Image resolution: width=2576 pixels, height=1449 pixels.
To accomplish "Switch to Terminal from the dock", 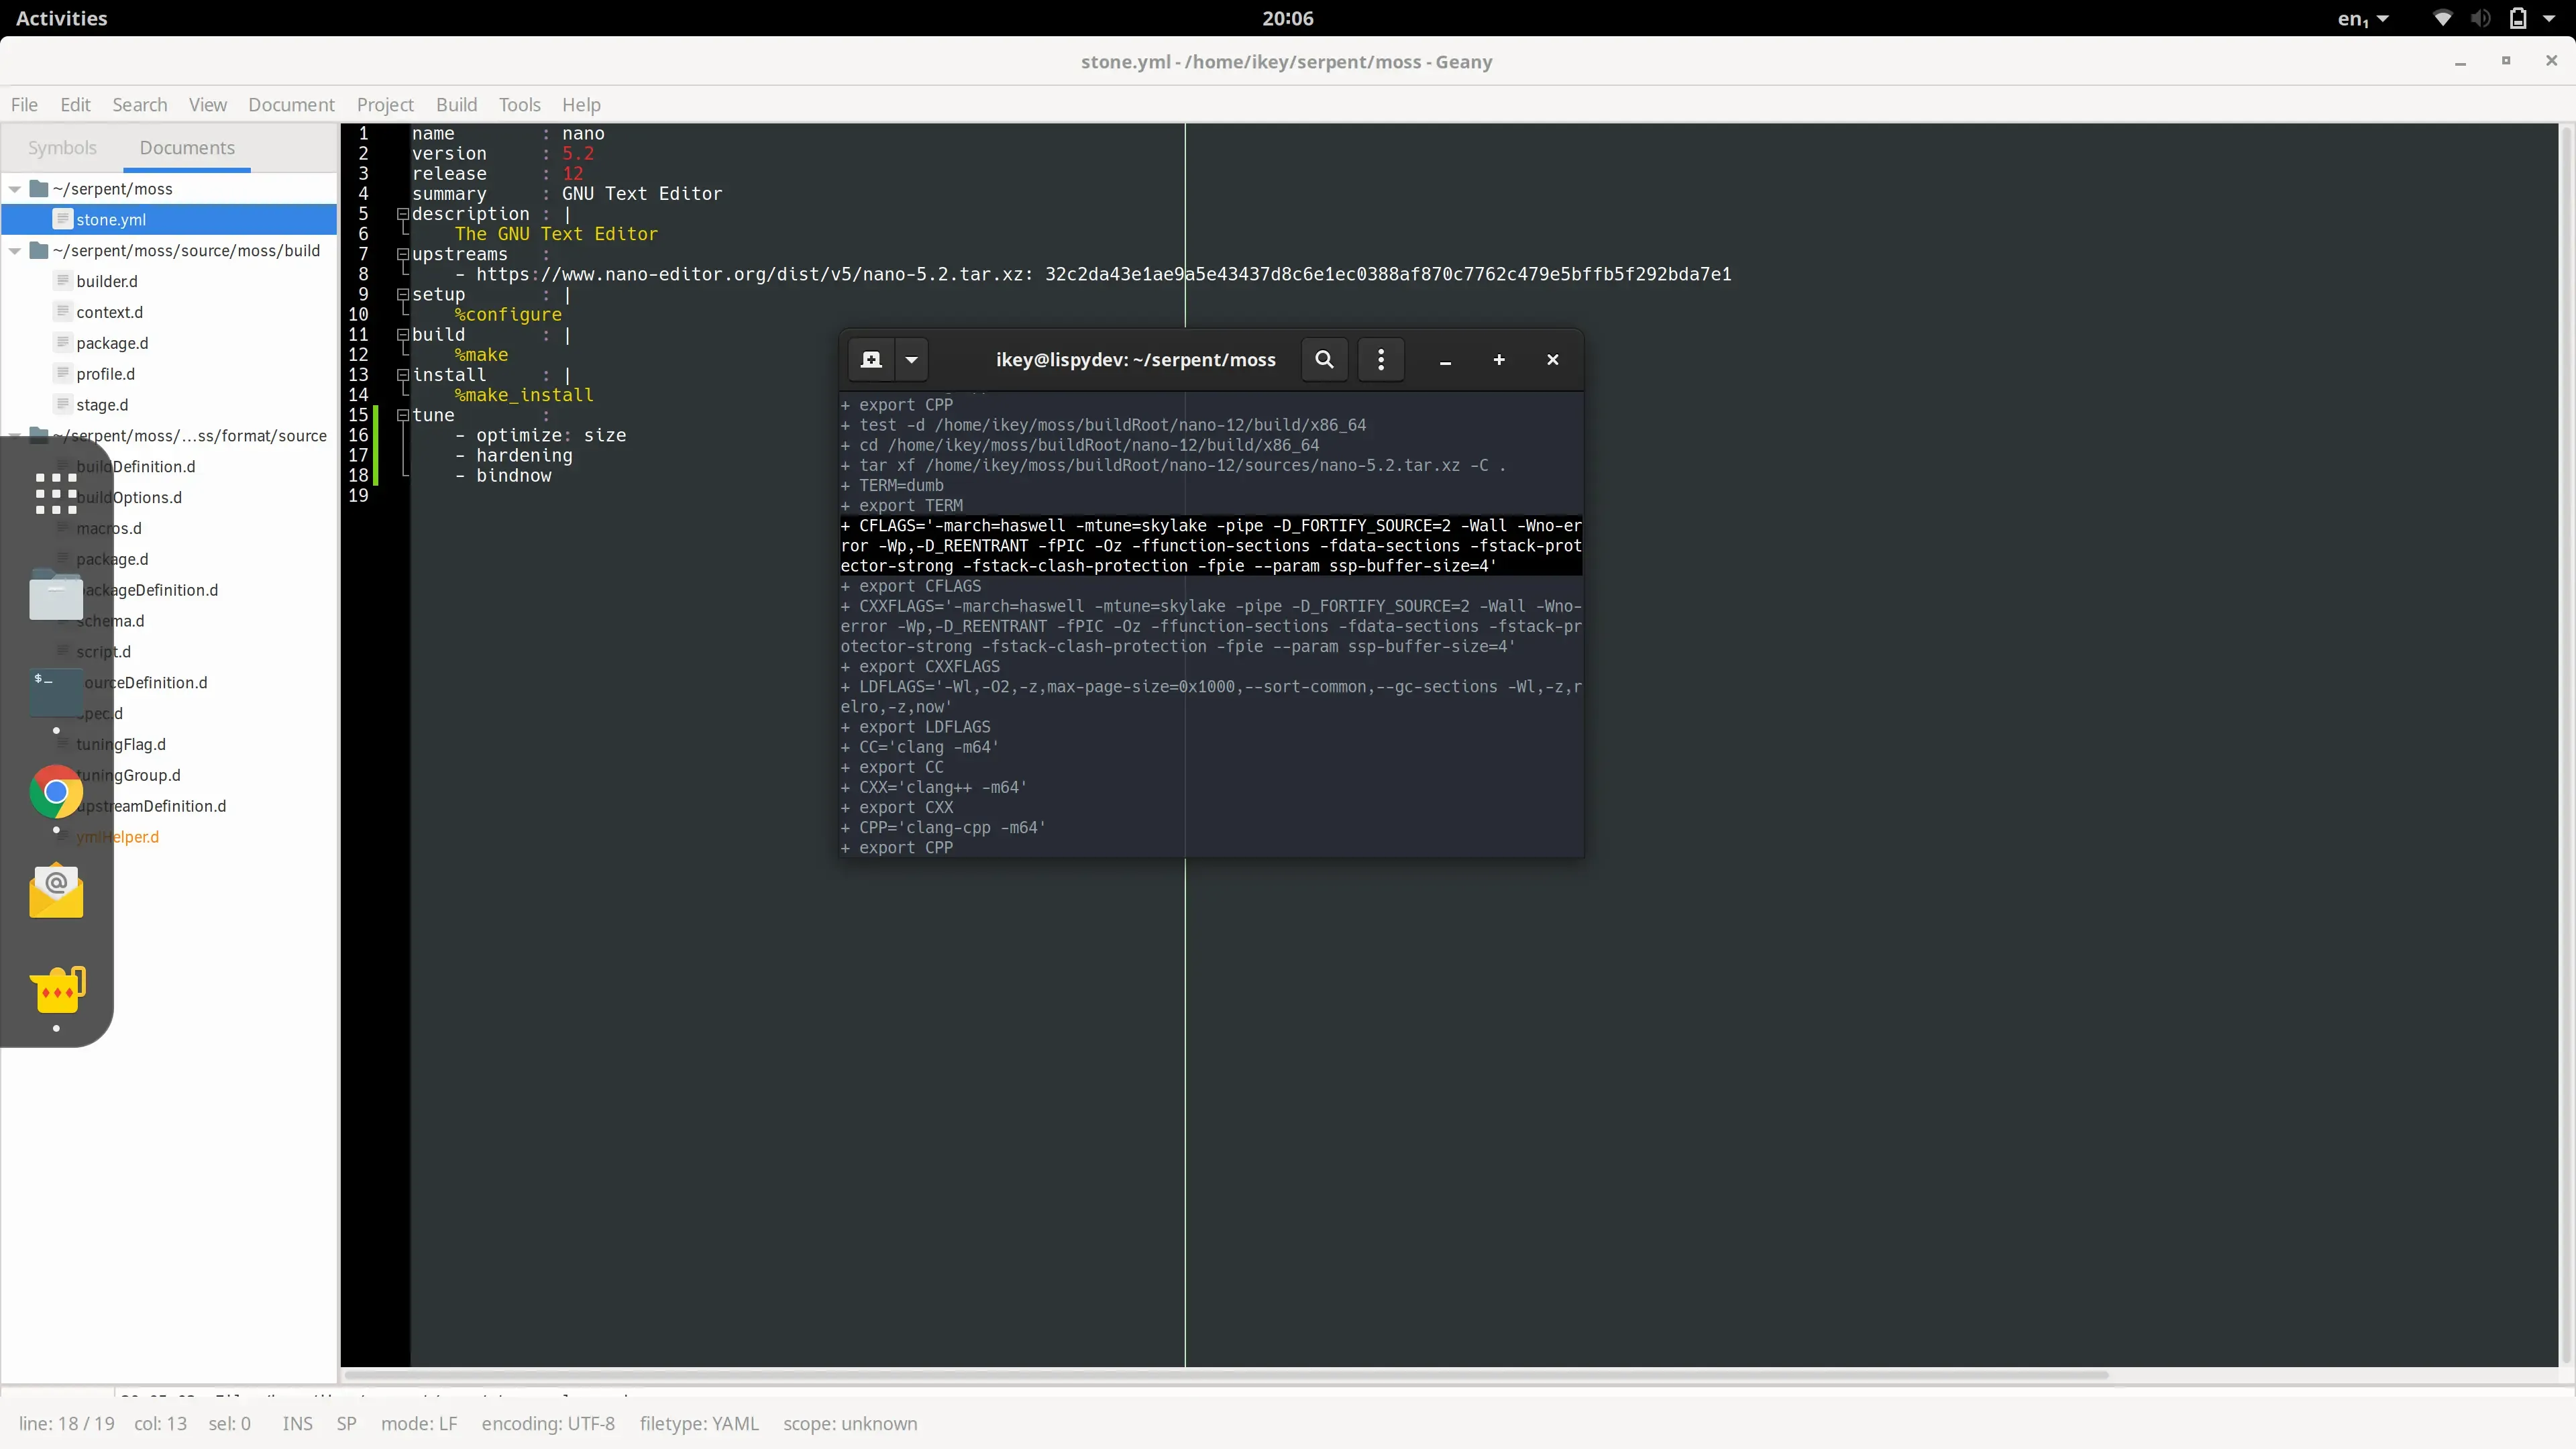I will pyautogui.click(x=56, y=693).
